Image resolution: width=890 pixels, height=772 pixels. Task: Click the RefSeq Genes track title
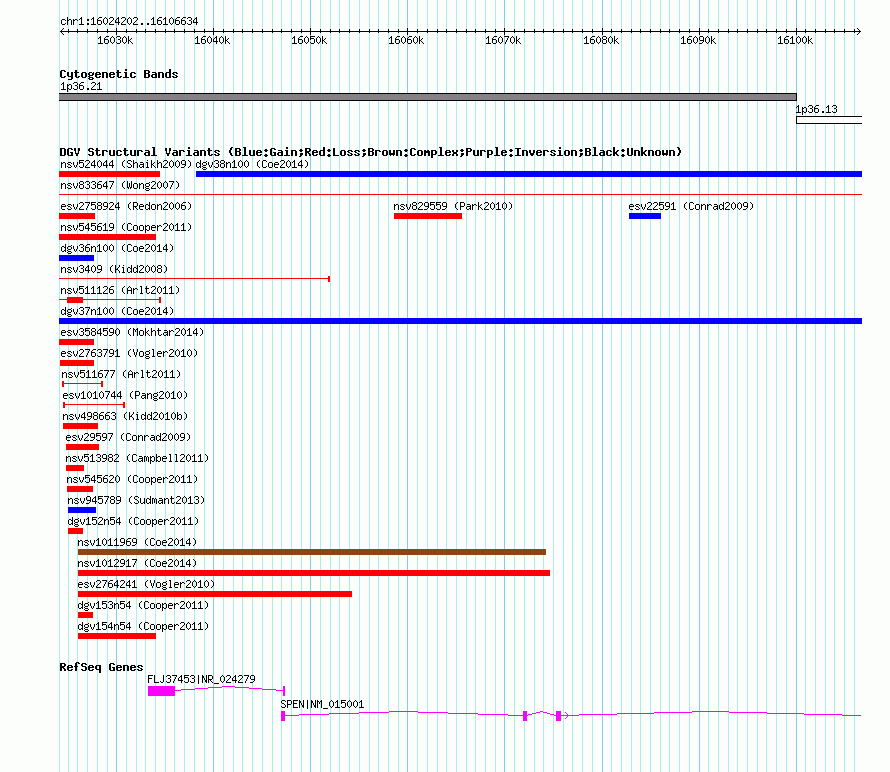tap(101, 667)
